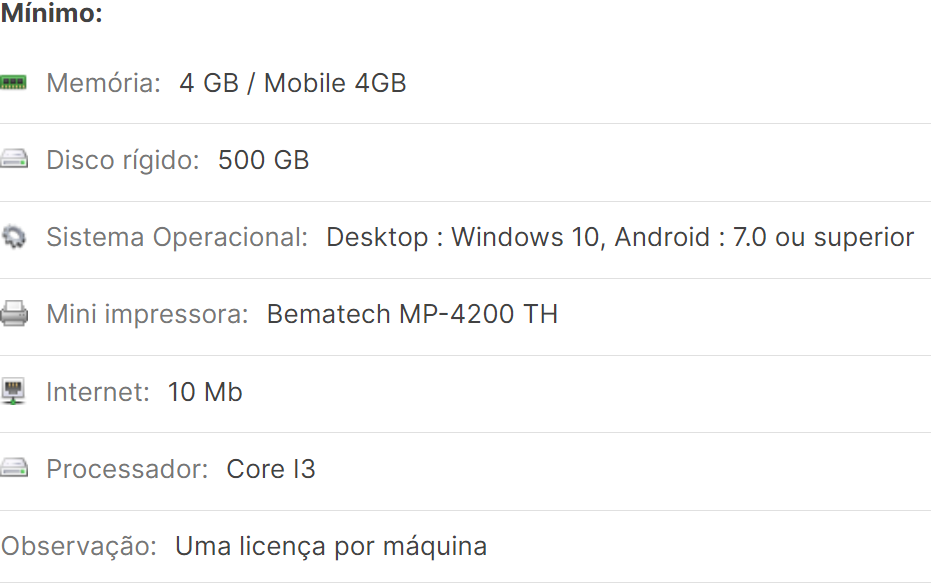Click the 500 GB value
Screen dimensions: 931x585
tap(264, 160)
